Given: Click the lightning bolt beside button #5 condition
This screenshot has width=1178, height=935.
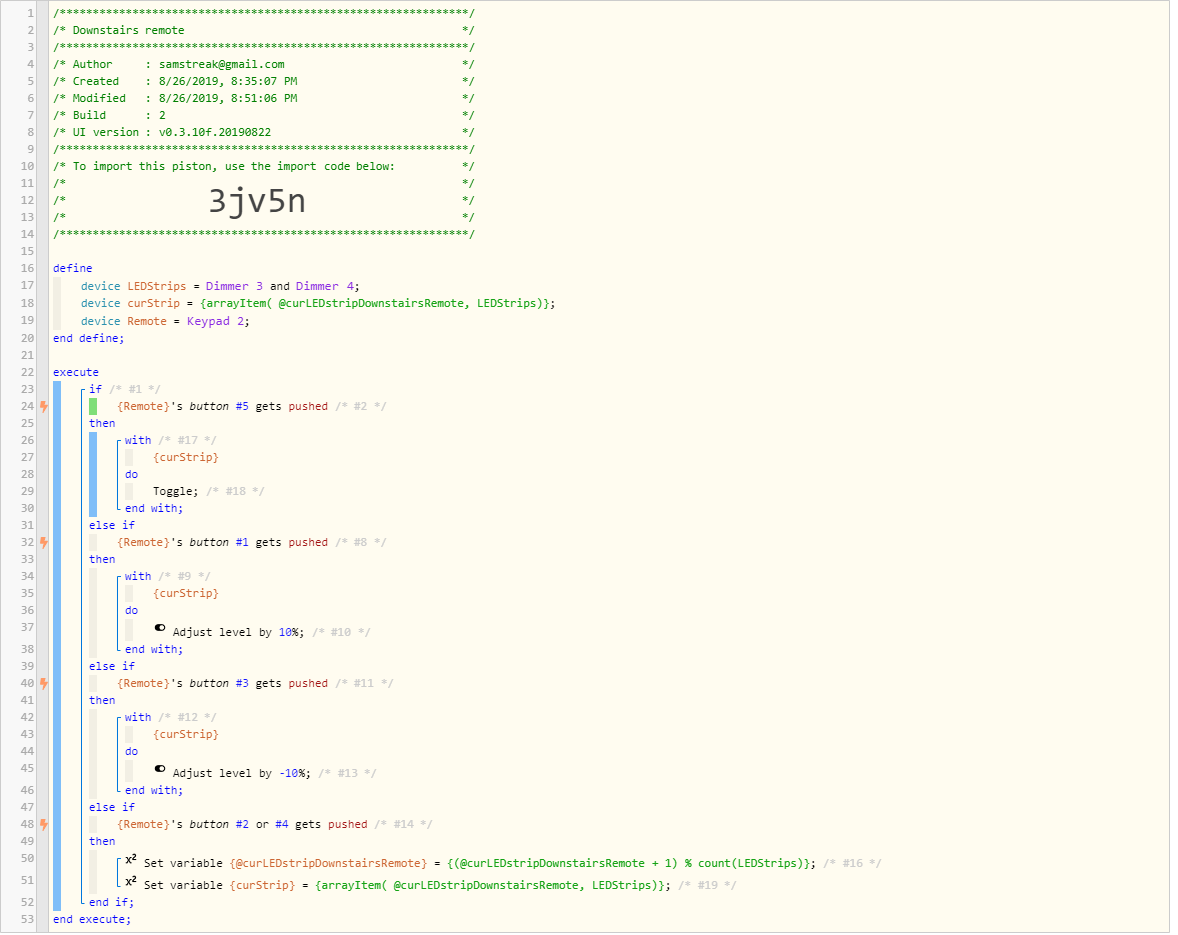Looking at the screenshot, I should pos(44,406).
